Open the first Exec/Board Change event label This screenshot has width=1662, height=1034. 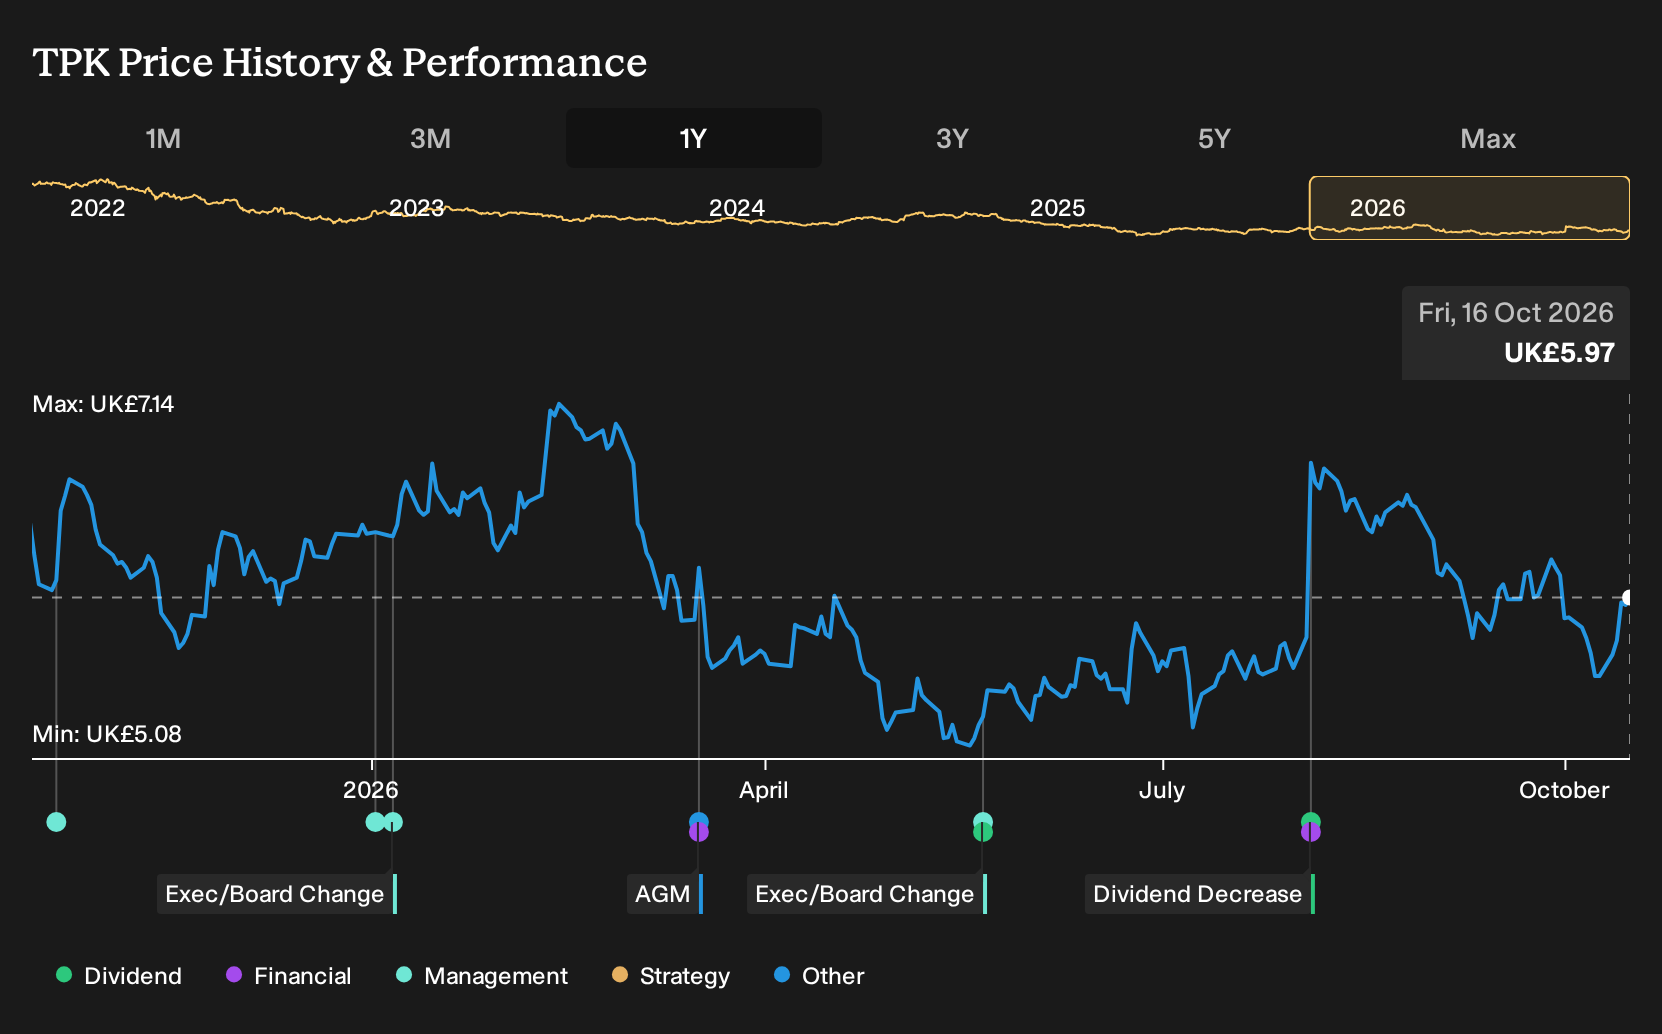coord(277,894)
